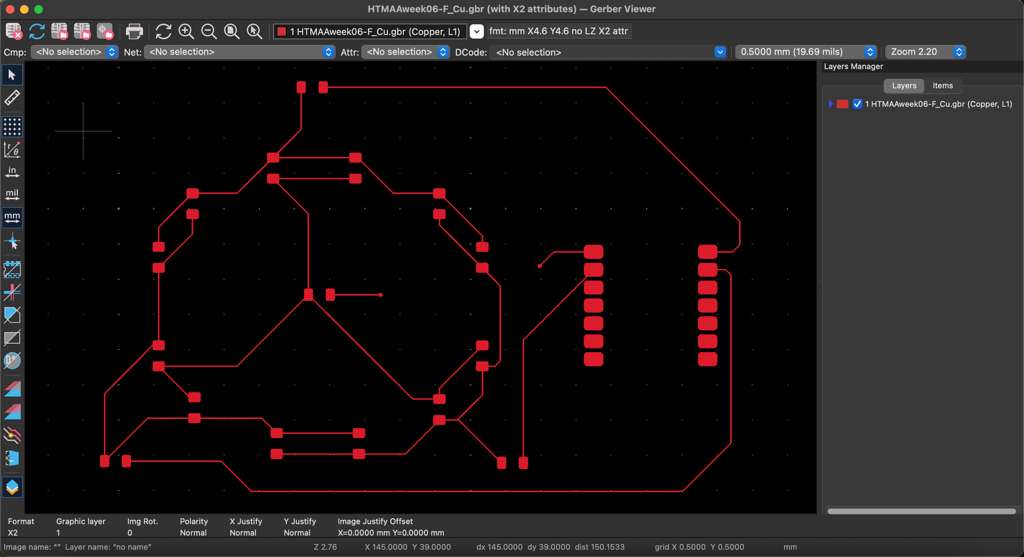
Task: Click the Print icon in toolbar
Action: click(x=134, y=32)
